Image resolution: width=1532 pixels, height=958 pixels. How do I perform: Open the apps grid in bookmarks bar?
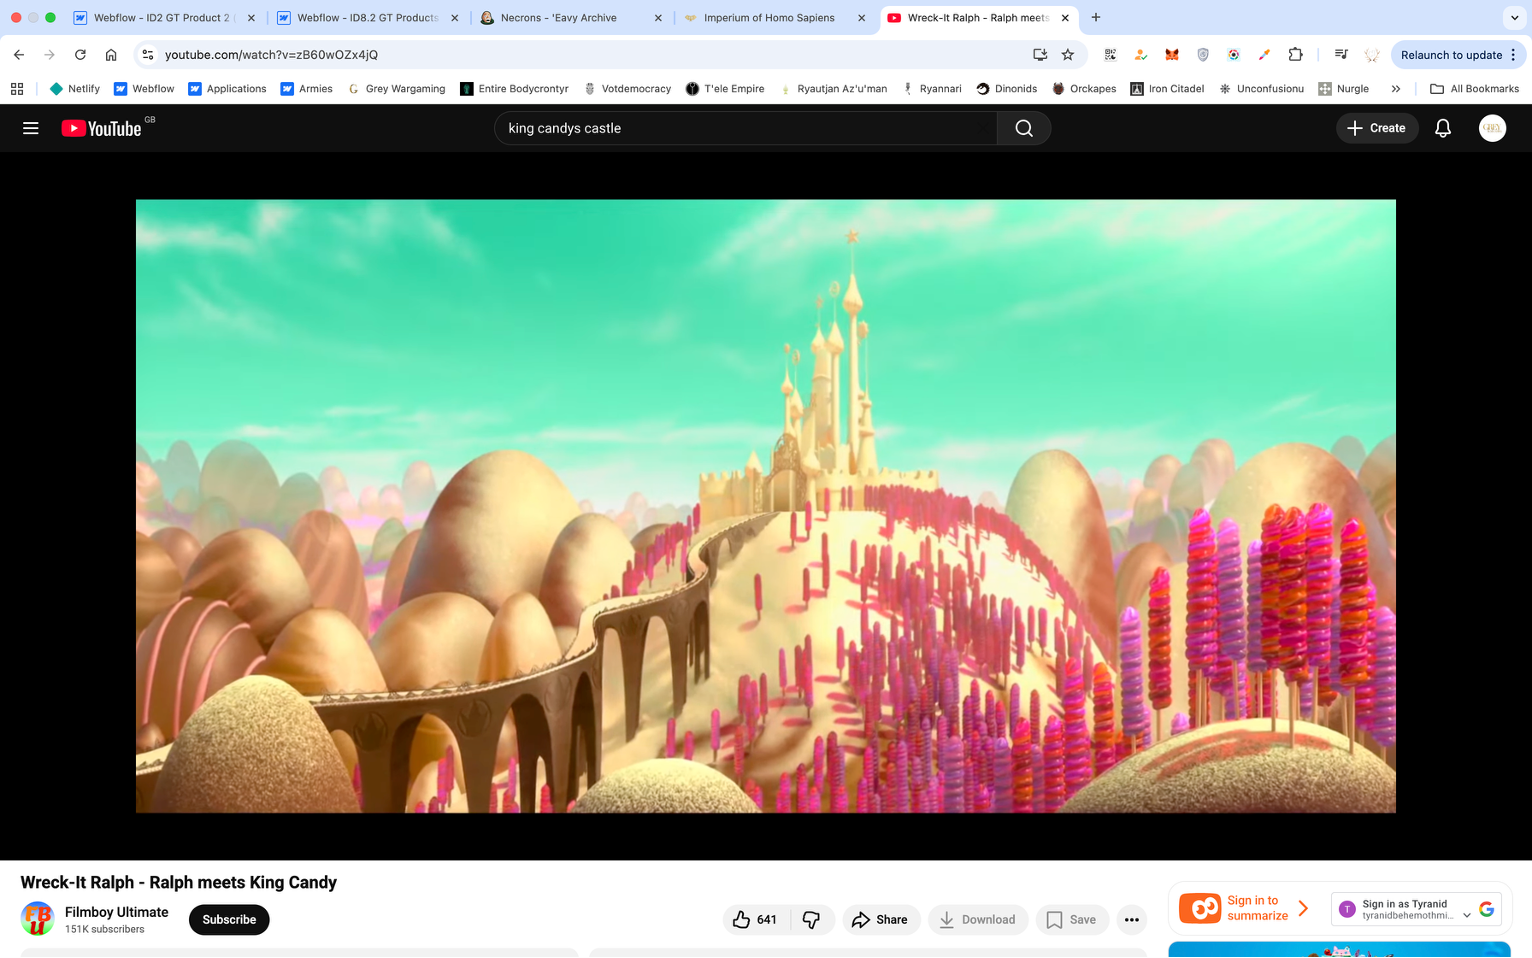tap(17, 89)
